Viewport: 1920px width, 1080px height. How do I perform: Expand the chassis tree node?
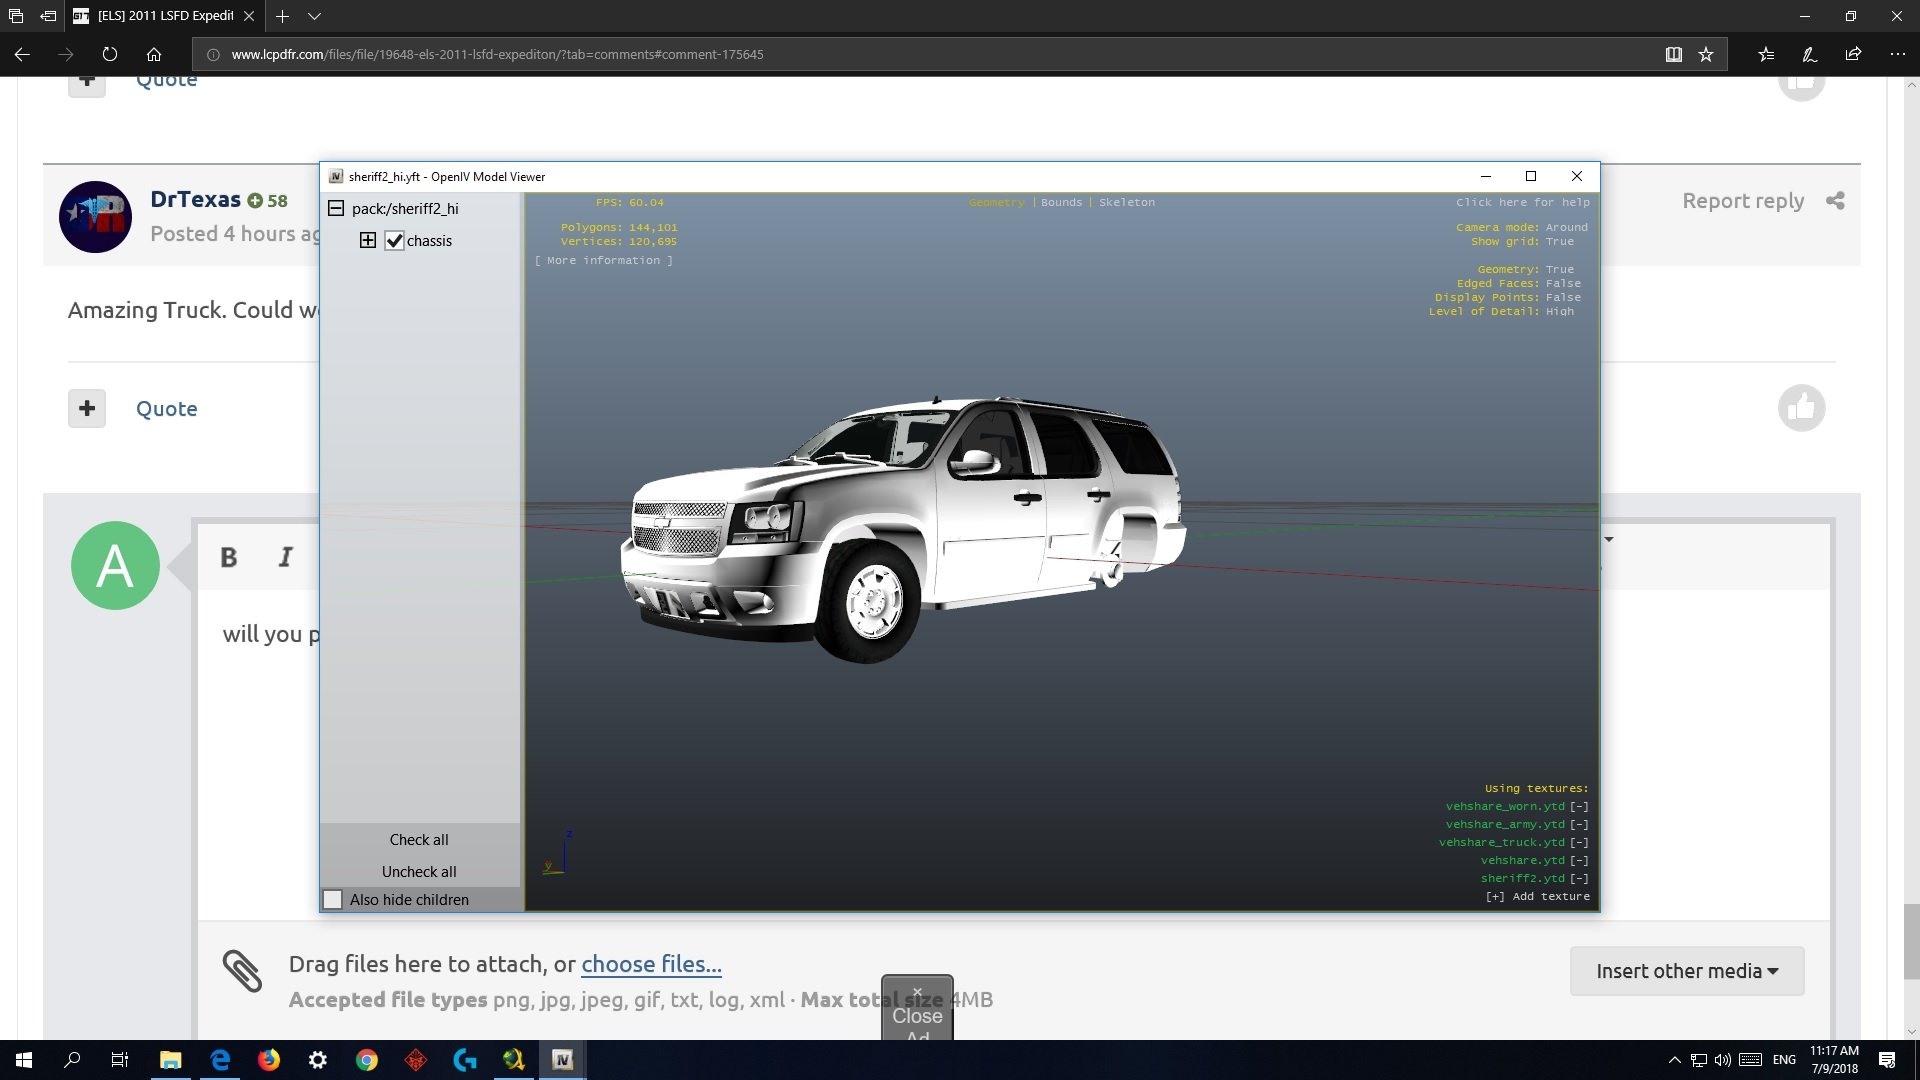[368, 241]
